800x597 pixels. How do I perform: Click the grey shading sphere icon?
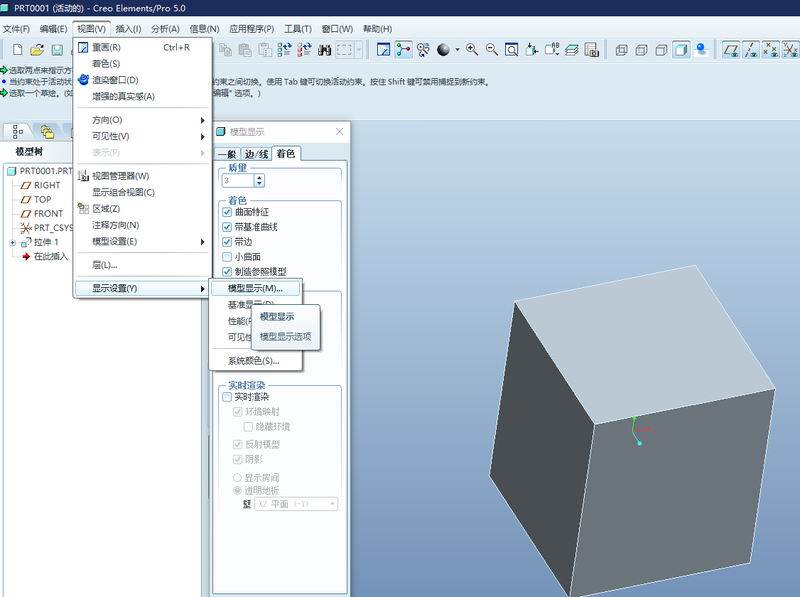(443, 49)
